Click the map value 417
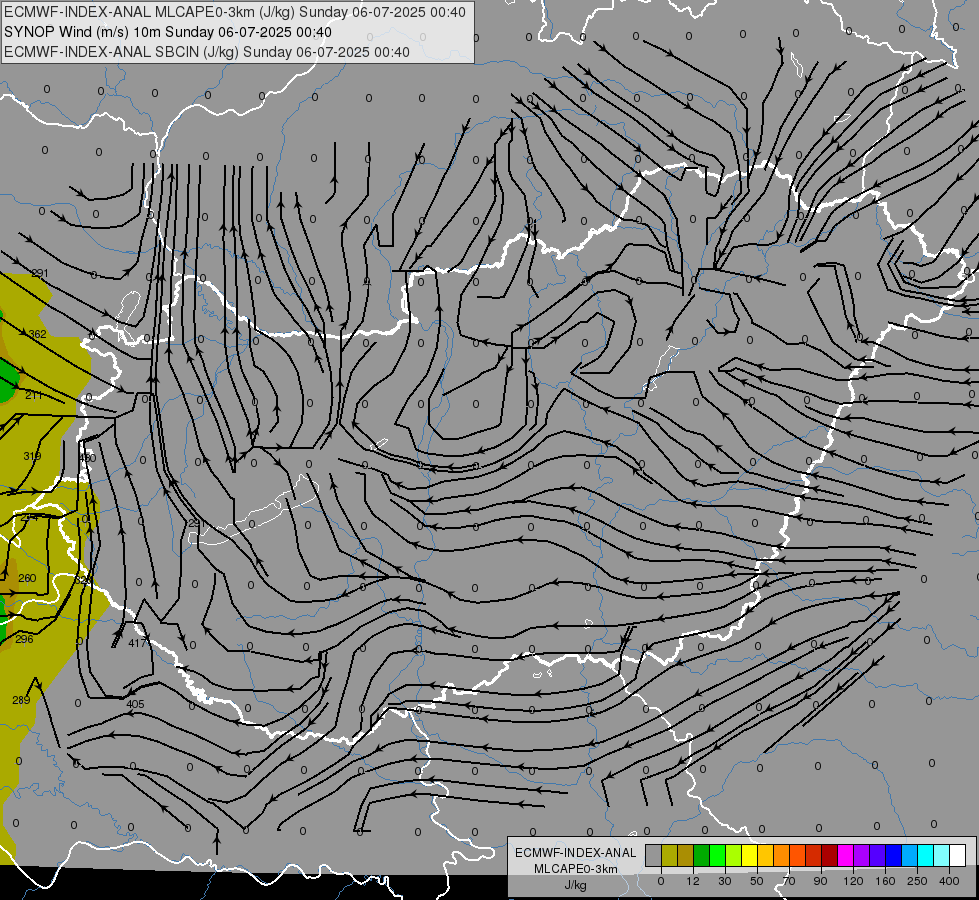The width and height of the screenshot is (979, 900). coord(137,643)
